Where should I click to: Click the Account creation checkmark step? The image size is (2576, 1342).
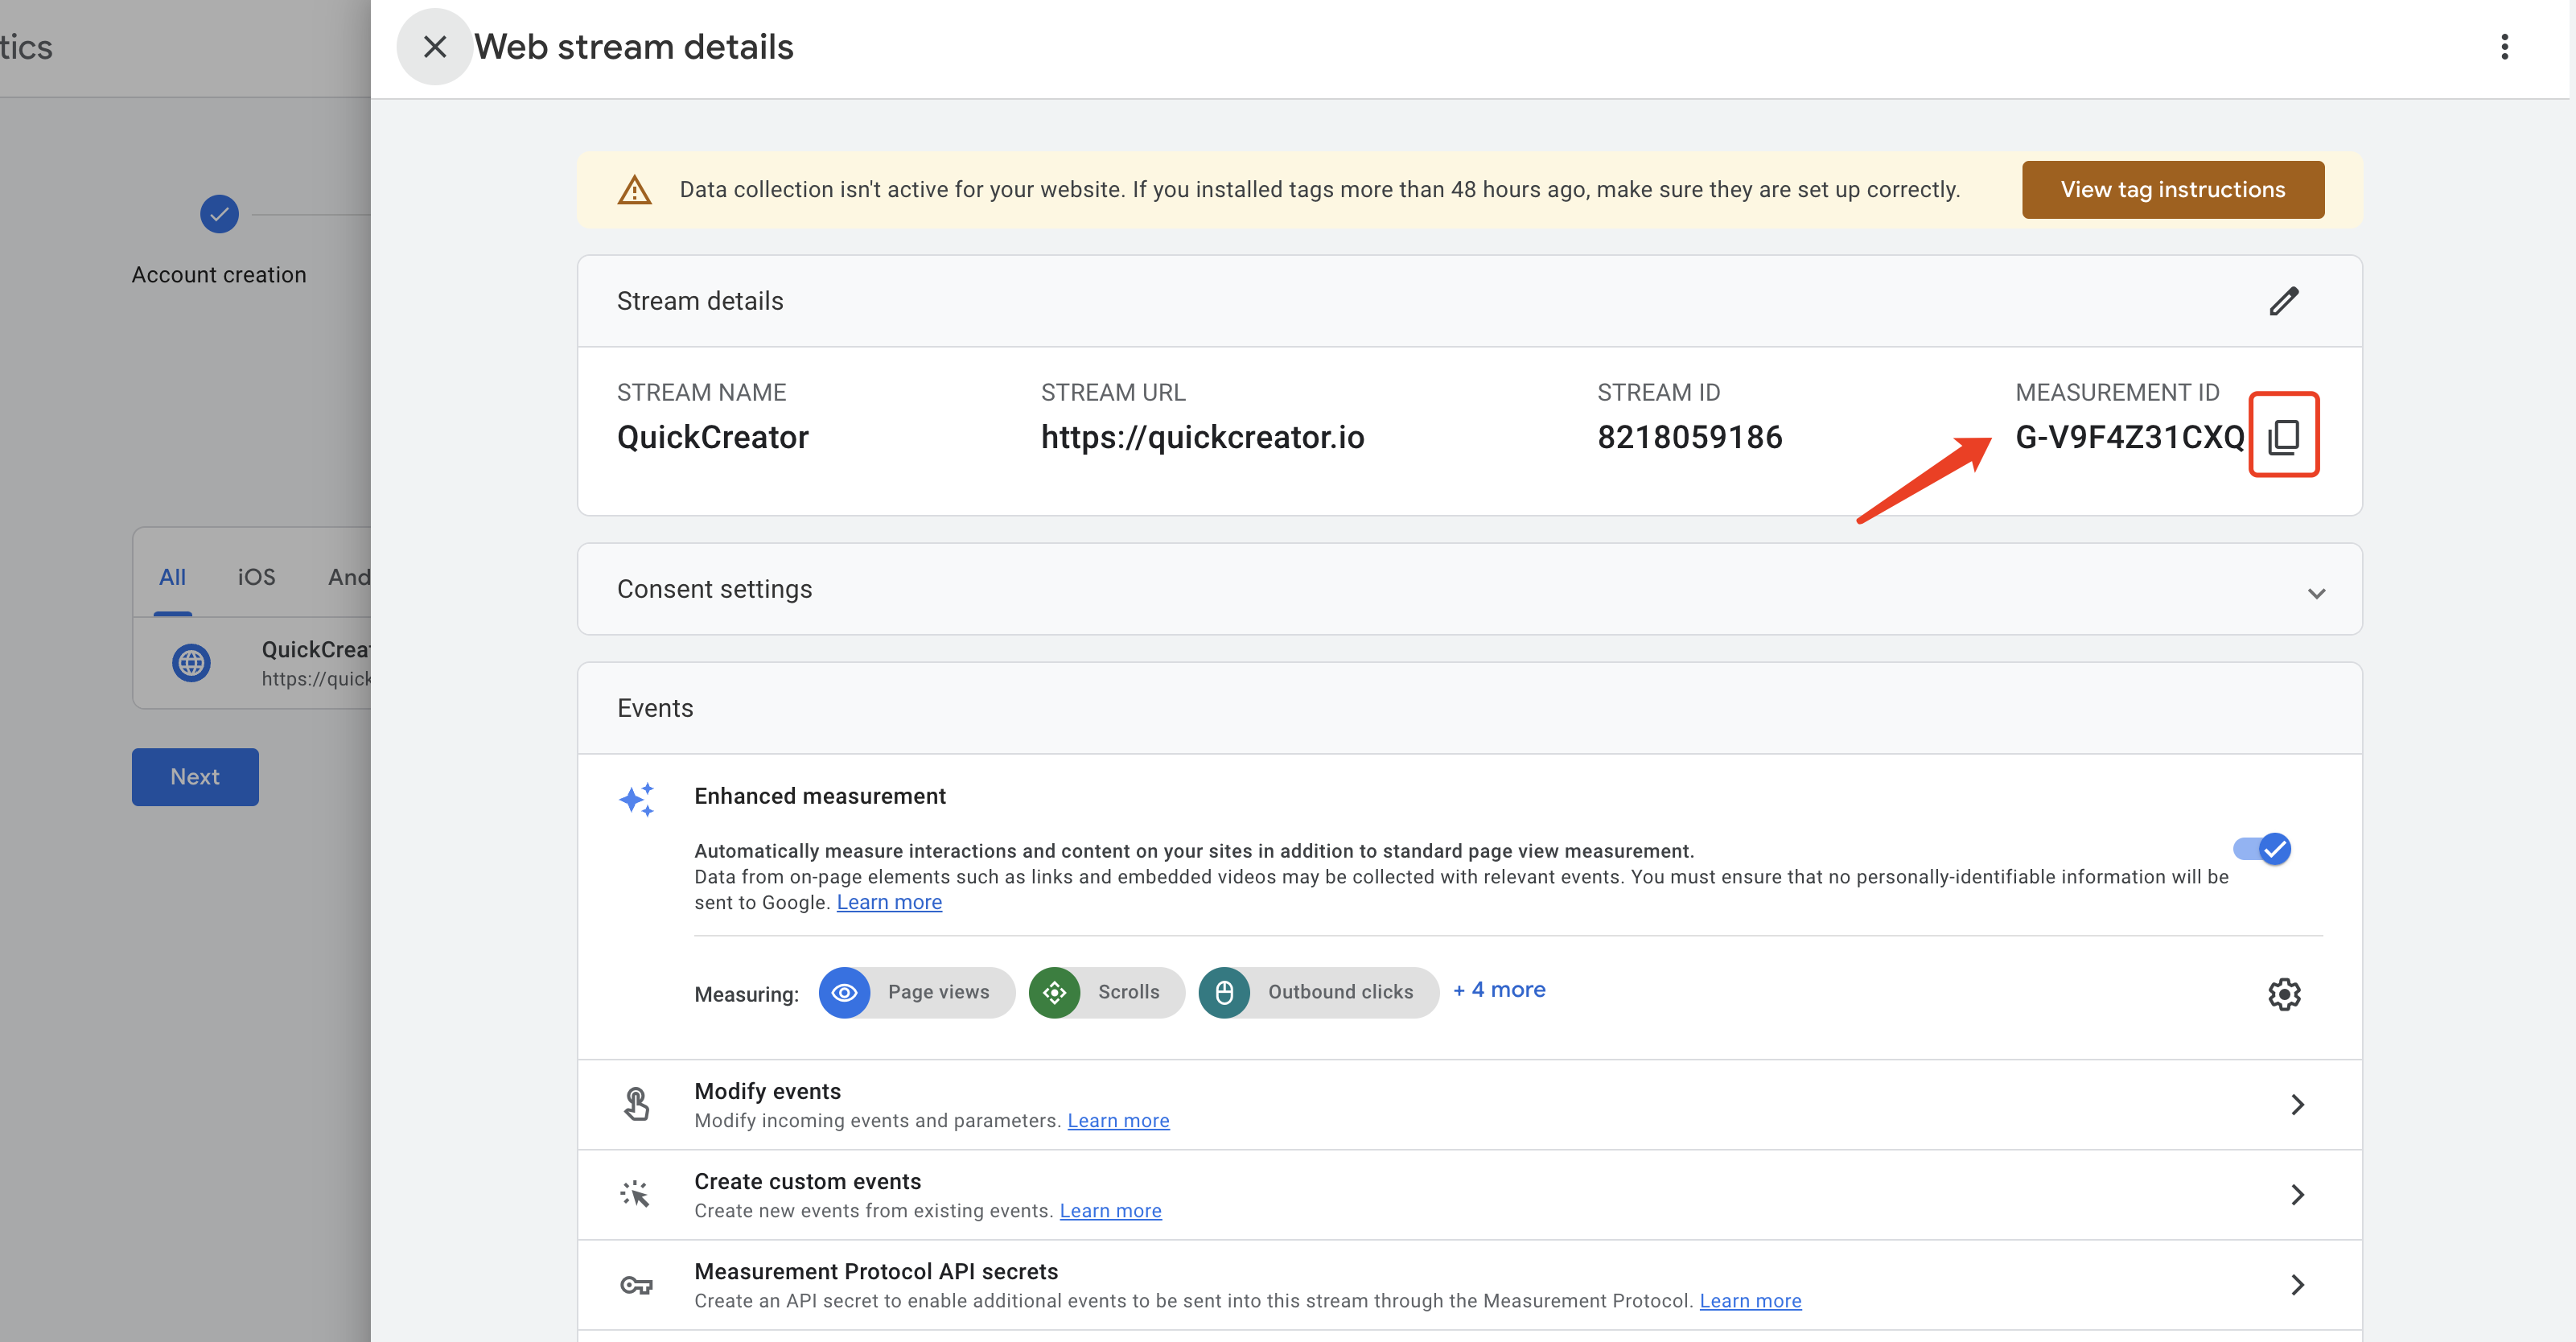tap(219, 214)
